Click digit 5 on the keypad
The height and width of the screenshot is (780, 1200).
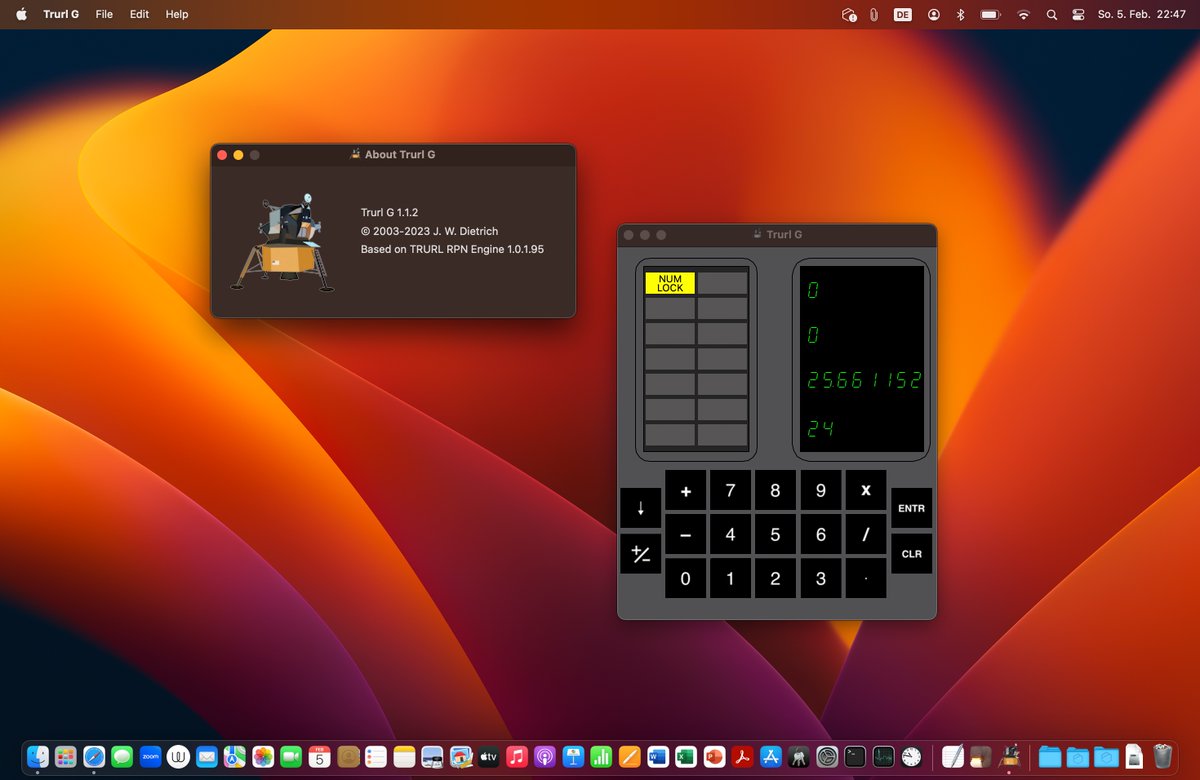[775, 535]
